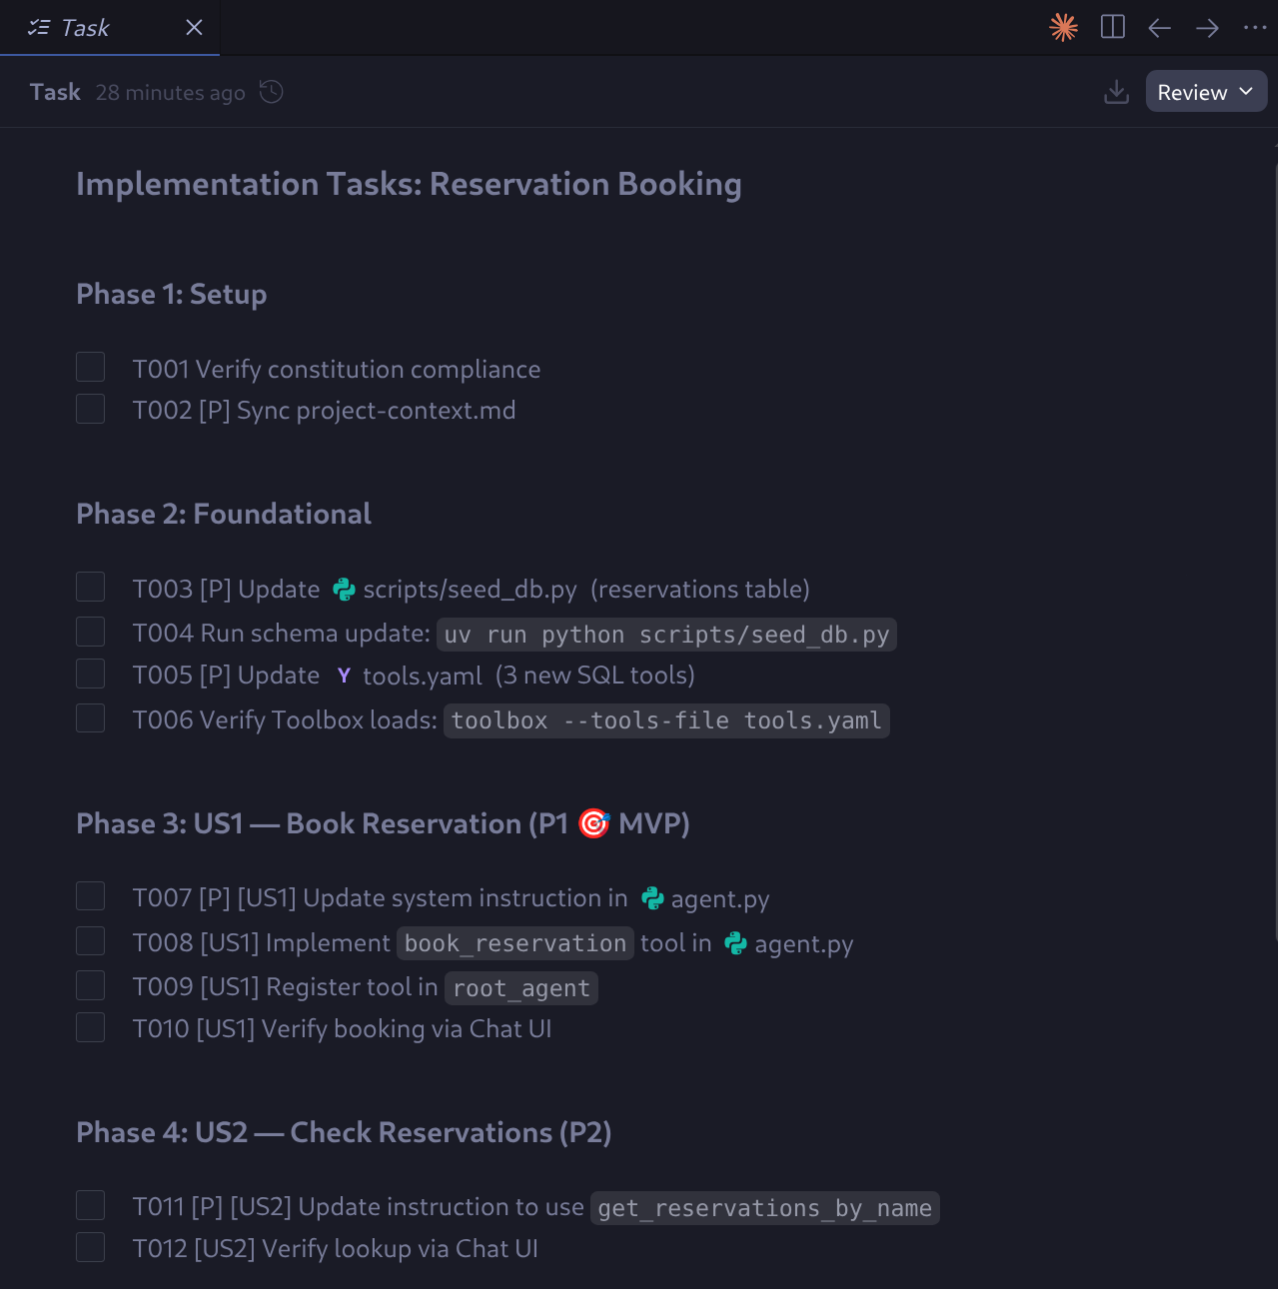Viewport: 1278px width, 1289px height.
Task: Check the T001 Verify constitution compliance box
Action: tap(90, 366)
